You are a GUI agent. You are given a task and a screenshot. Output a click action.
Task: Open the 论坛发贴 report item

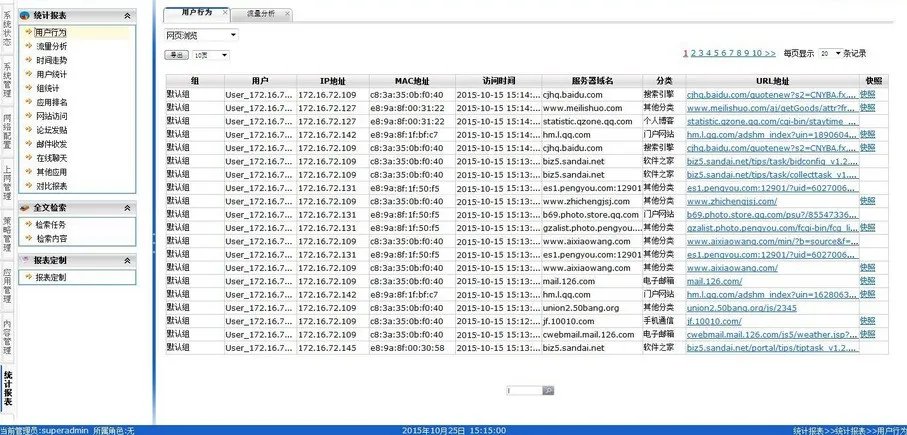[51, 130]
